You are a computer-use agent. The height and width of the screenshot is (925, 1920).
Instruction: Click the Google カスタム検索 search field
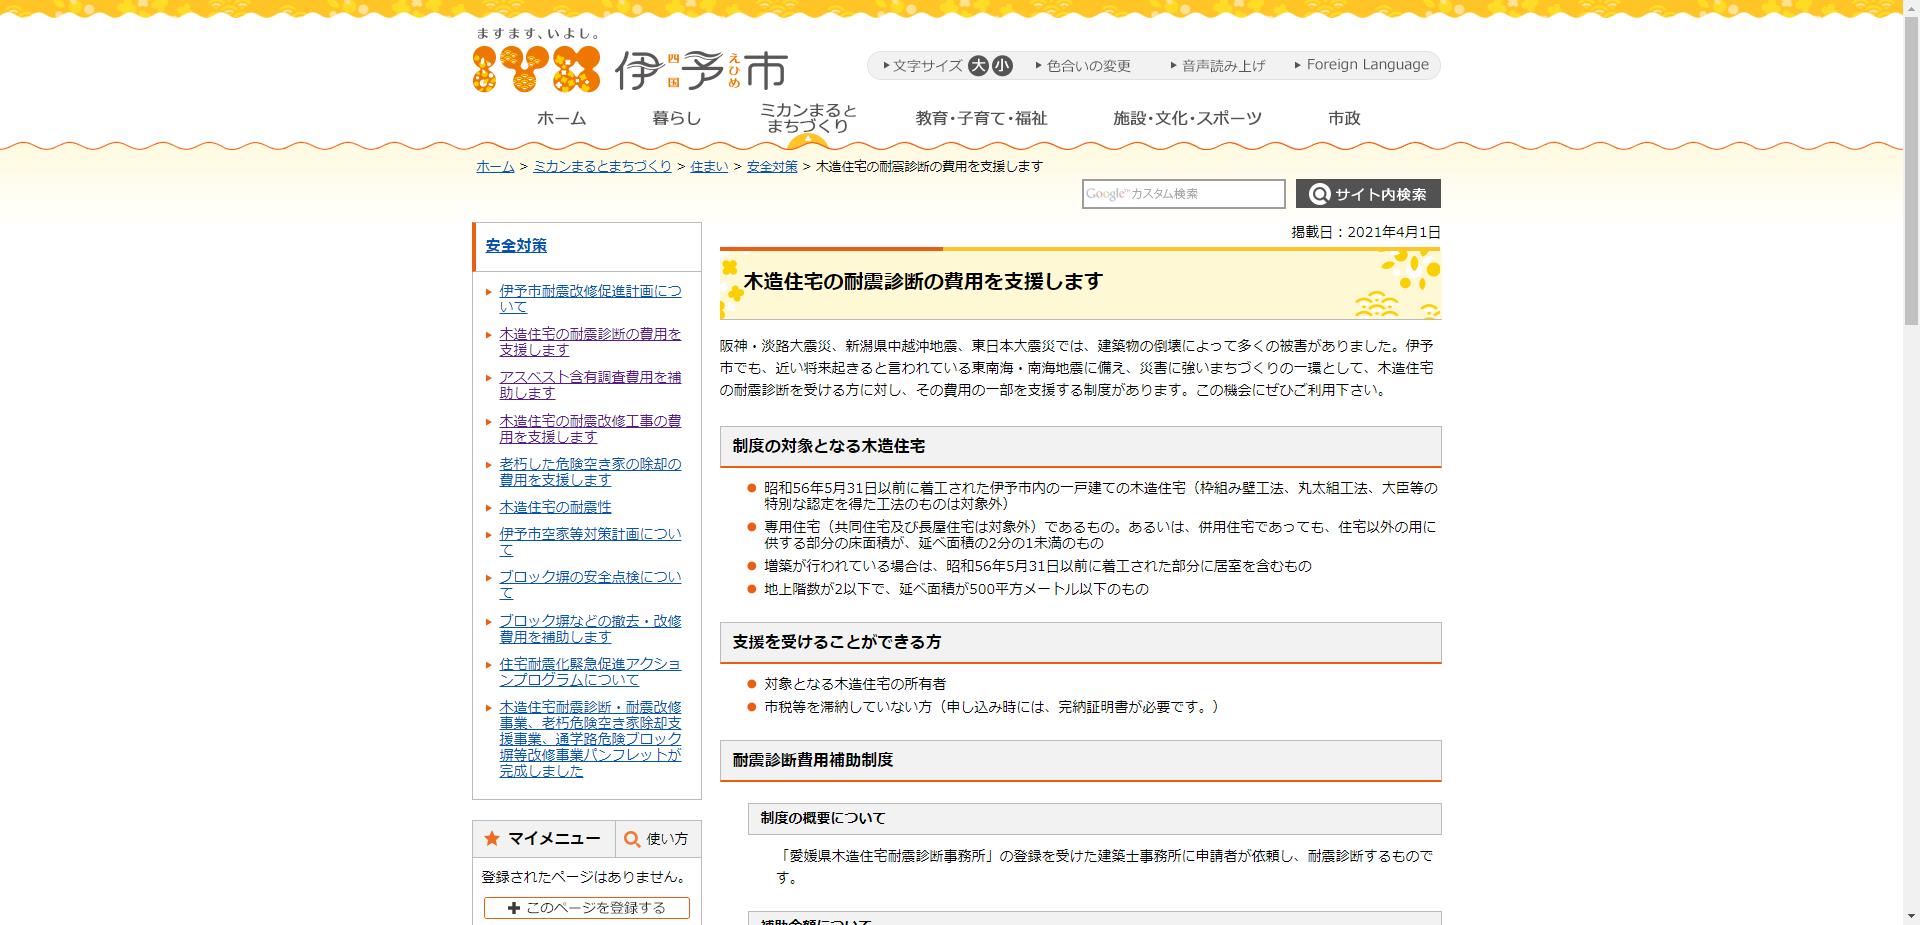coord(1183,194)
